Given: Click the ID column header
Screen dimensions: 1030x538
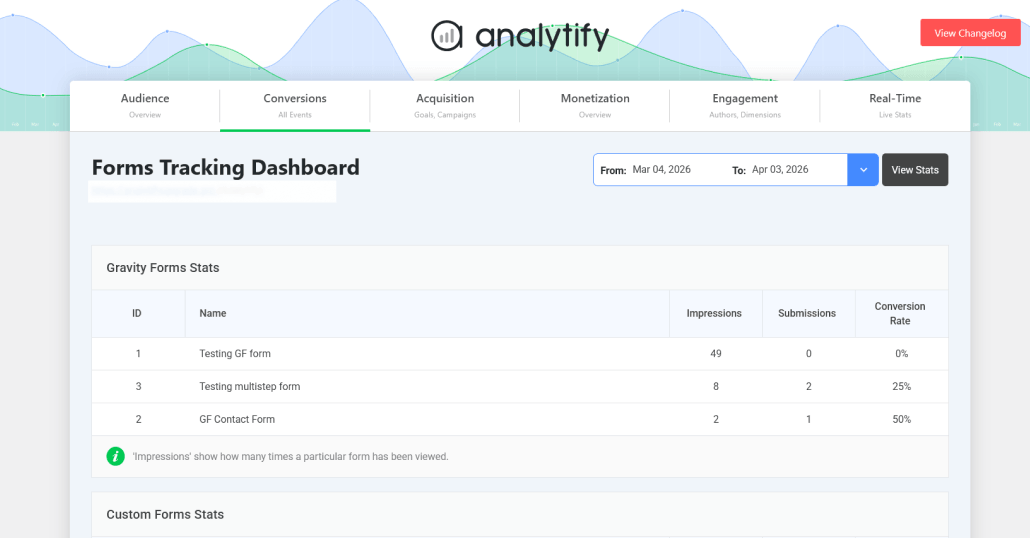Looking at the screenshot, I should pos(137,313).
